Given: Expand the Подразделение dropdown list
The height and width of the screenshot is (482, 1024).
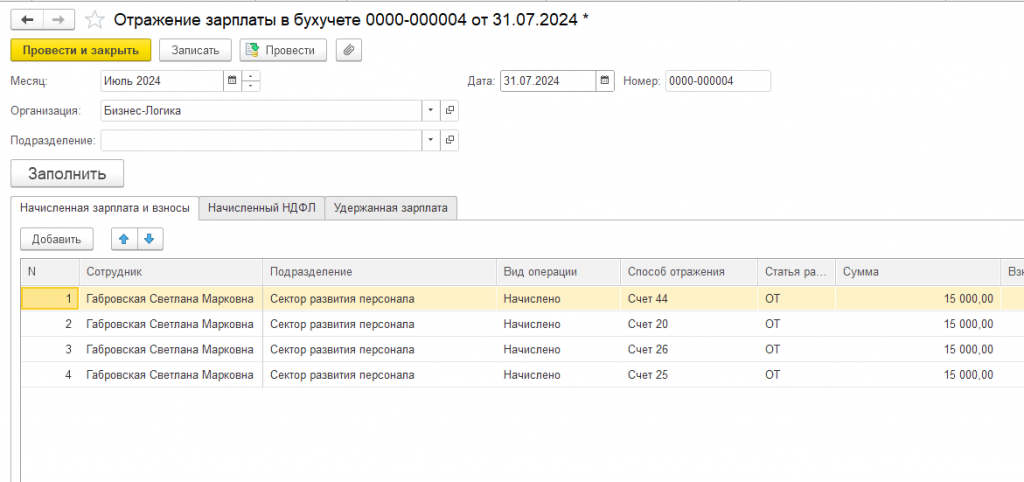Looking at the screenshot, I should (x=431, y=140).
